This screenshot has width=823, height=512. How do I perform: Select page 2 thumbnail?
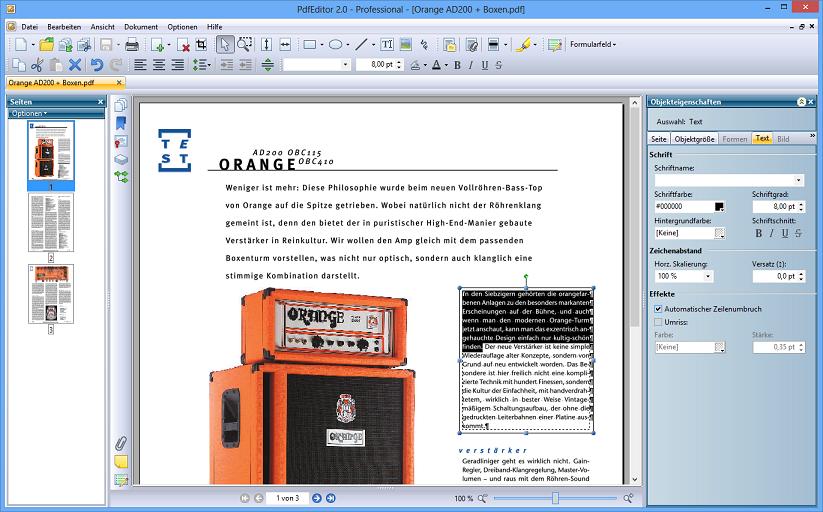click(x=50, y=223)
